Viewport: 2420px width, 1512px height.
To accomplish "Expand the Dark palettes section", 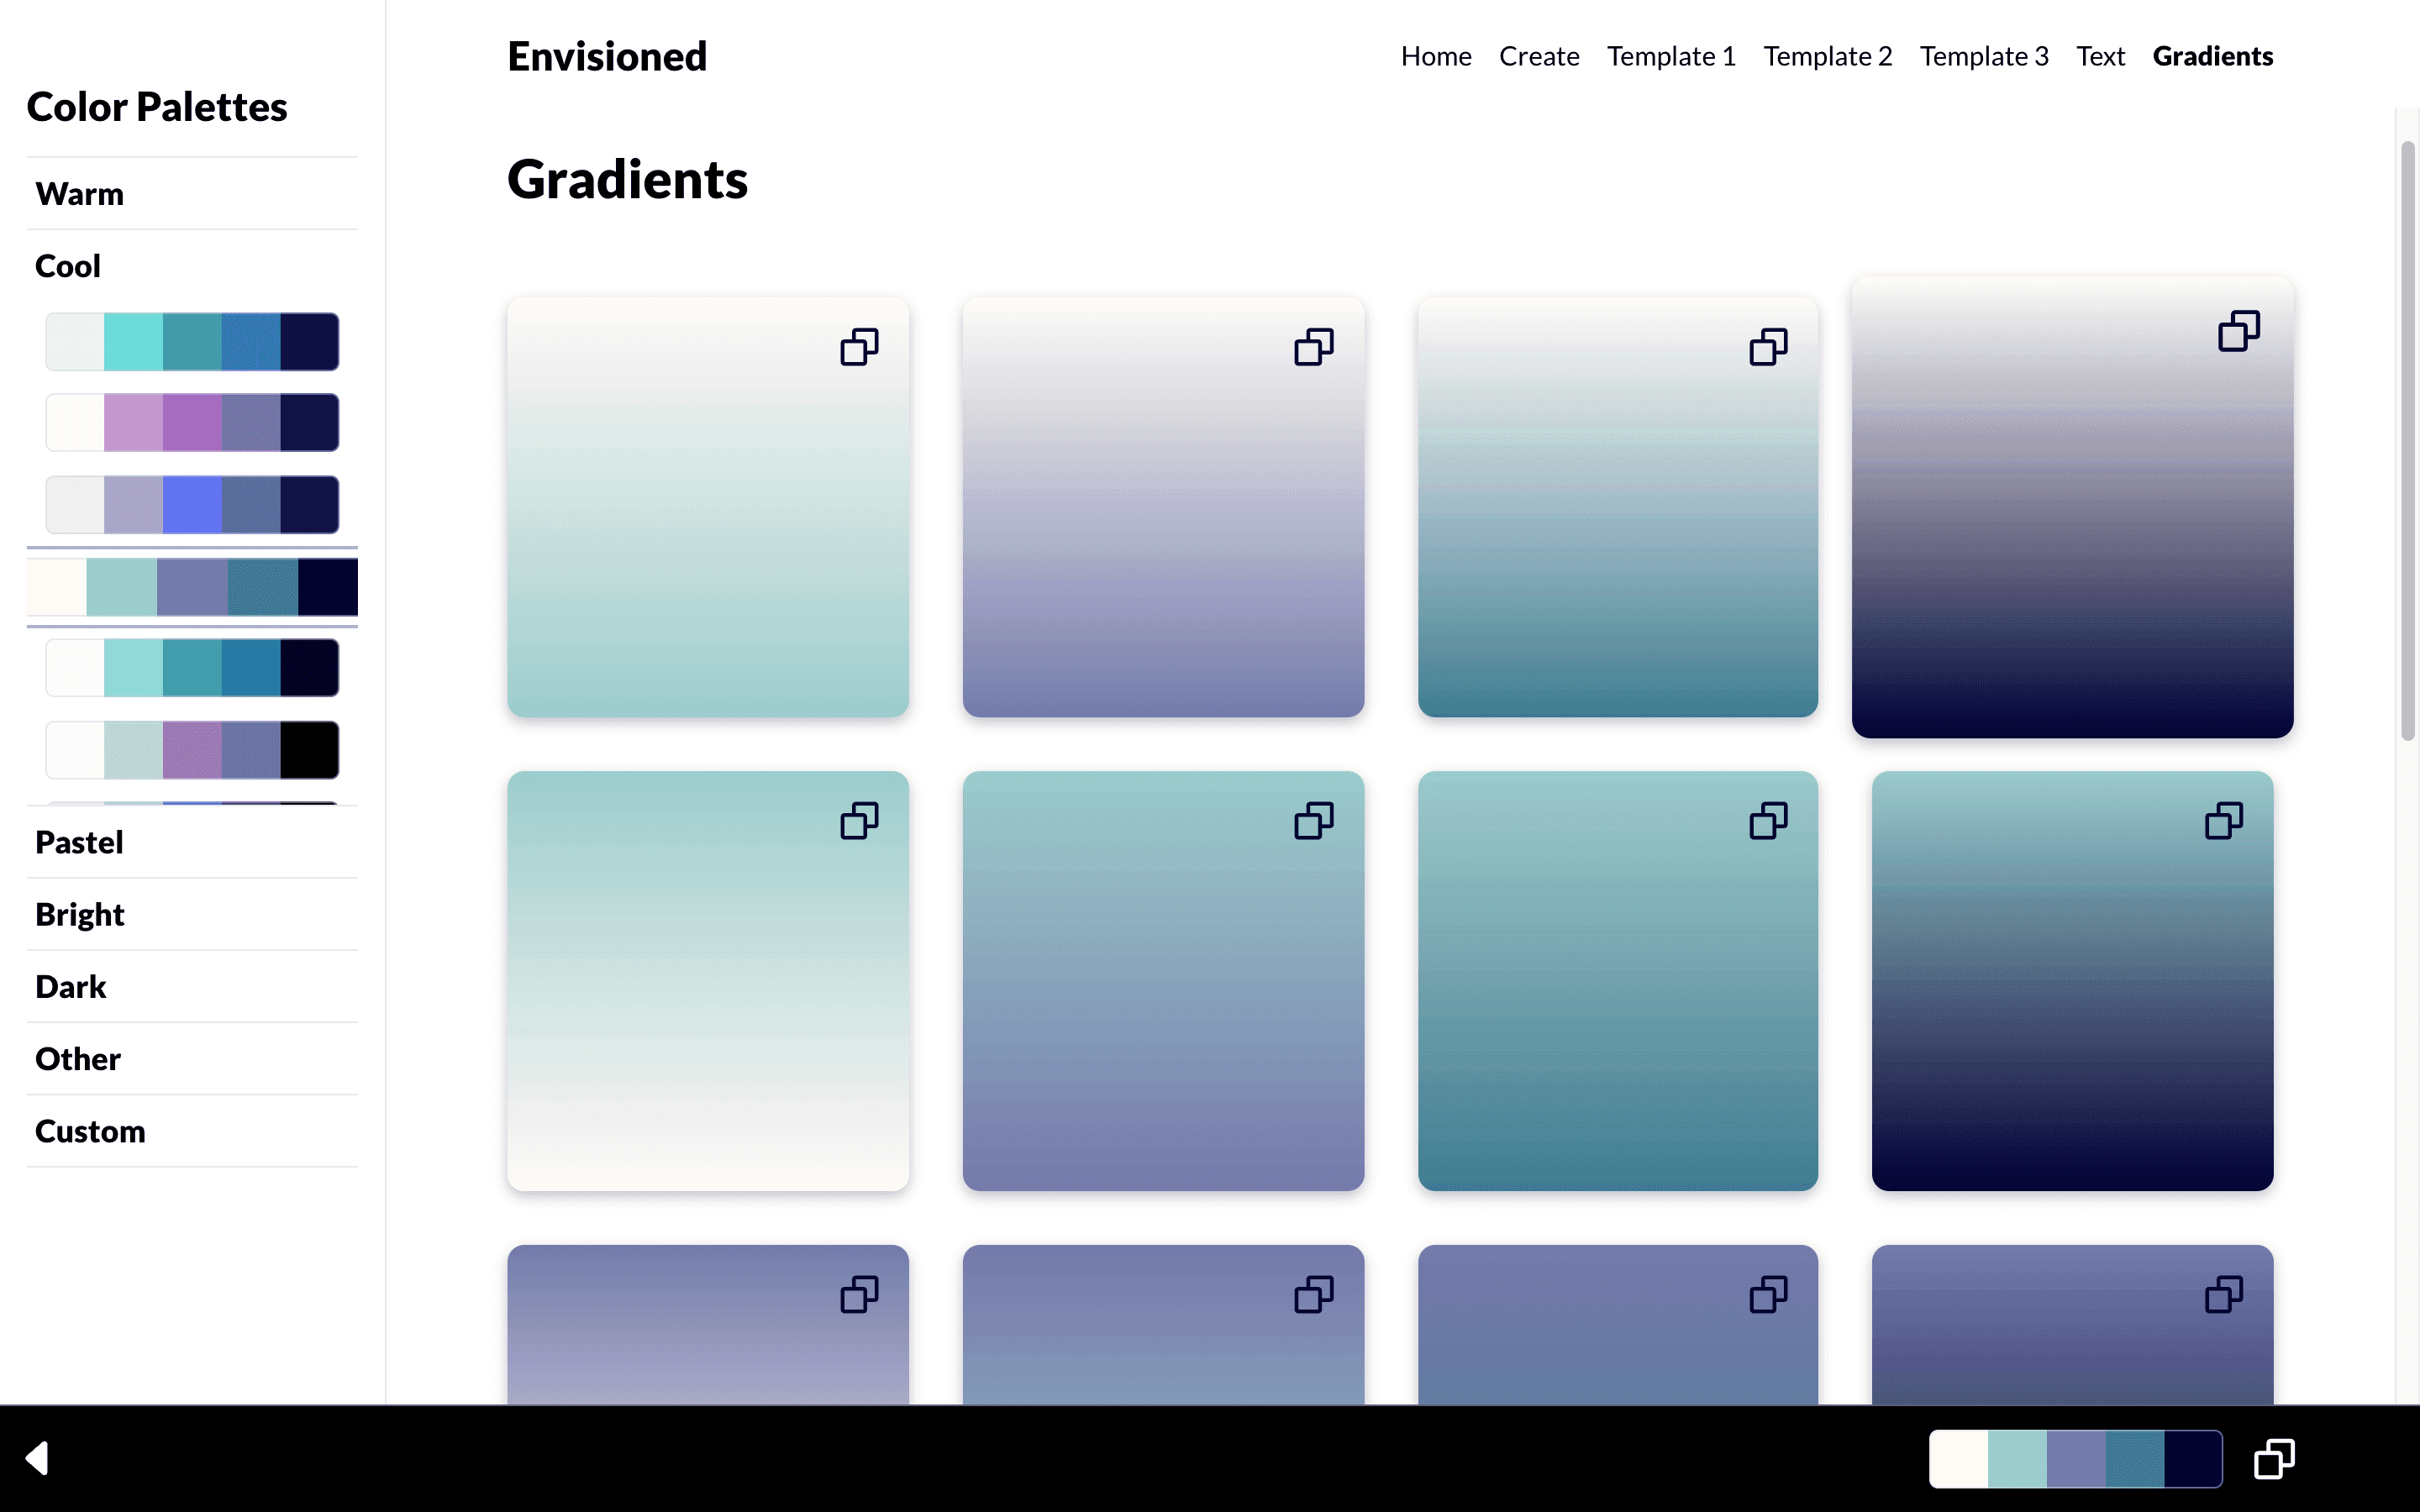I will (192, 986).
